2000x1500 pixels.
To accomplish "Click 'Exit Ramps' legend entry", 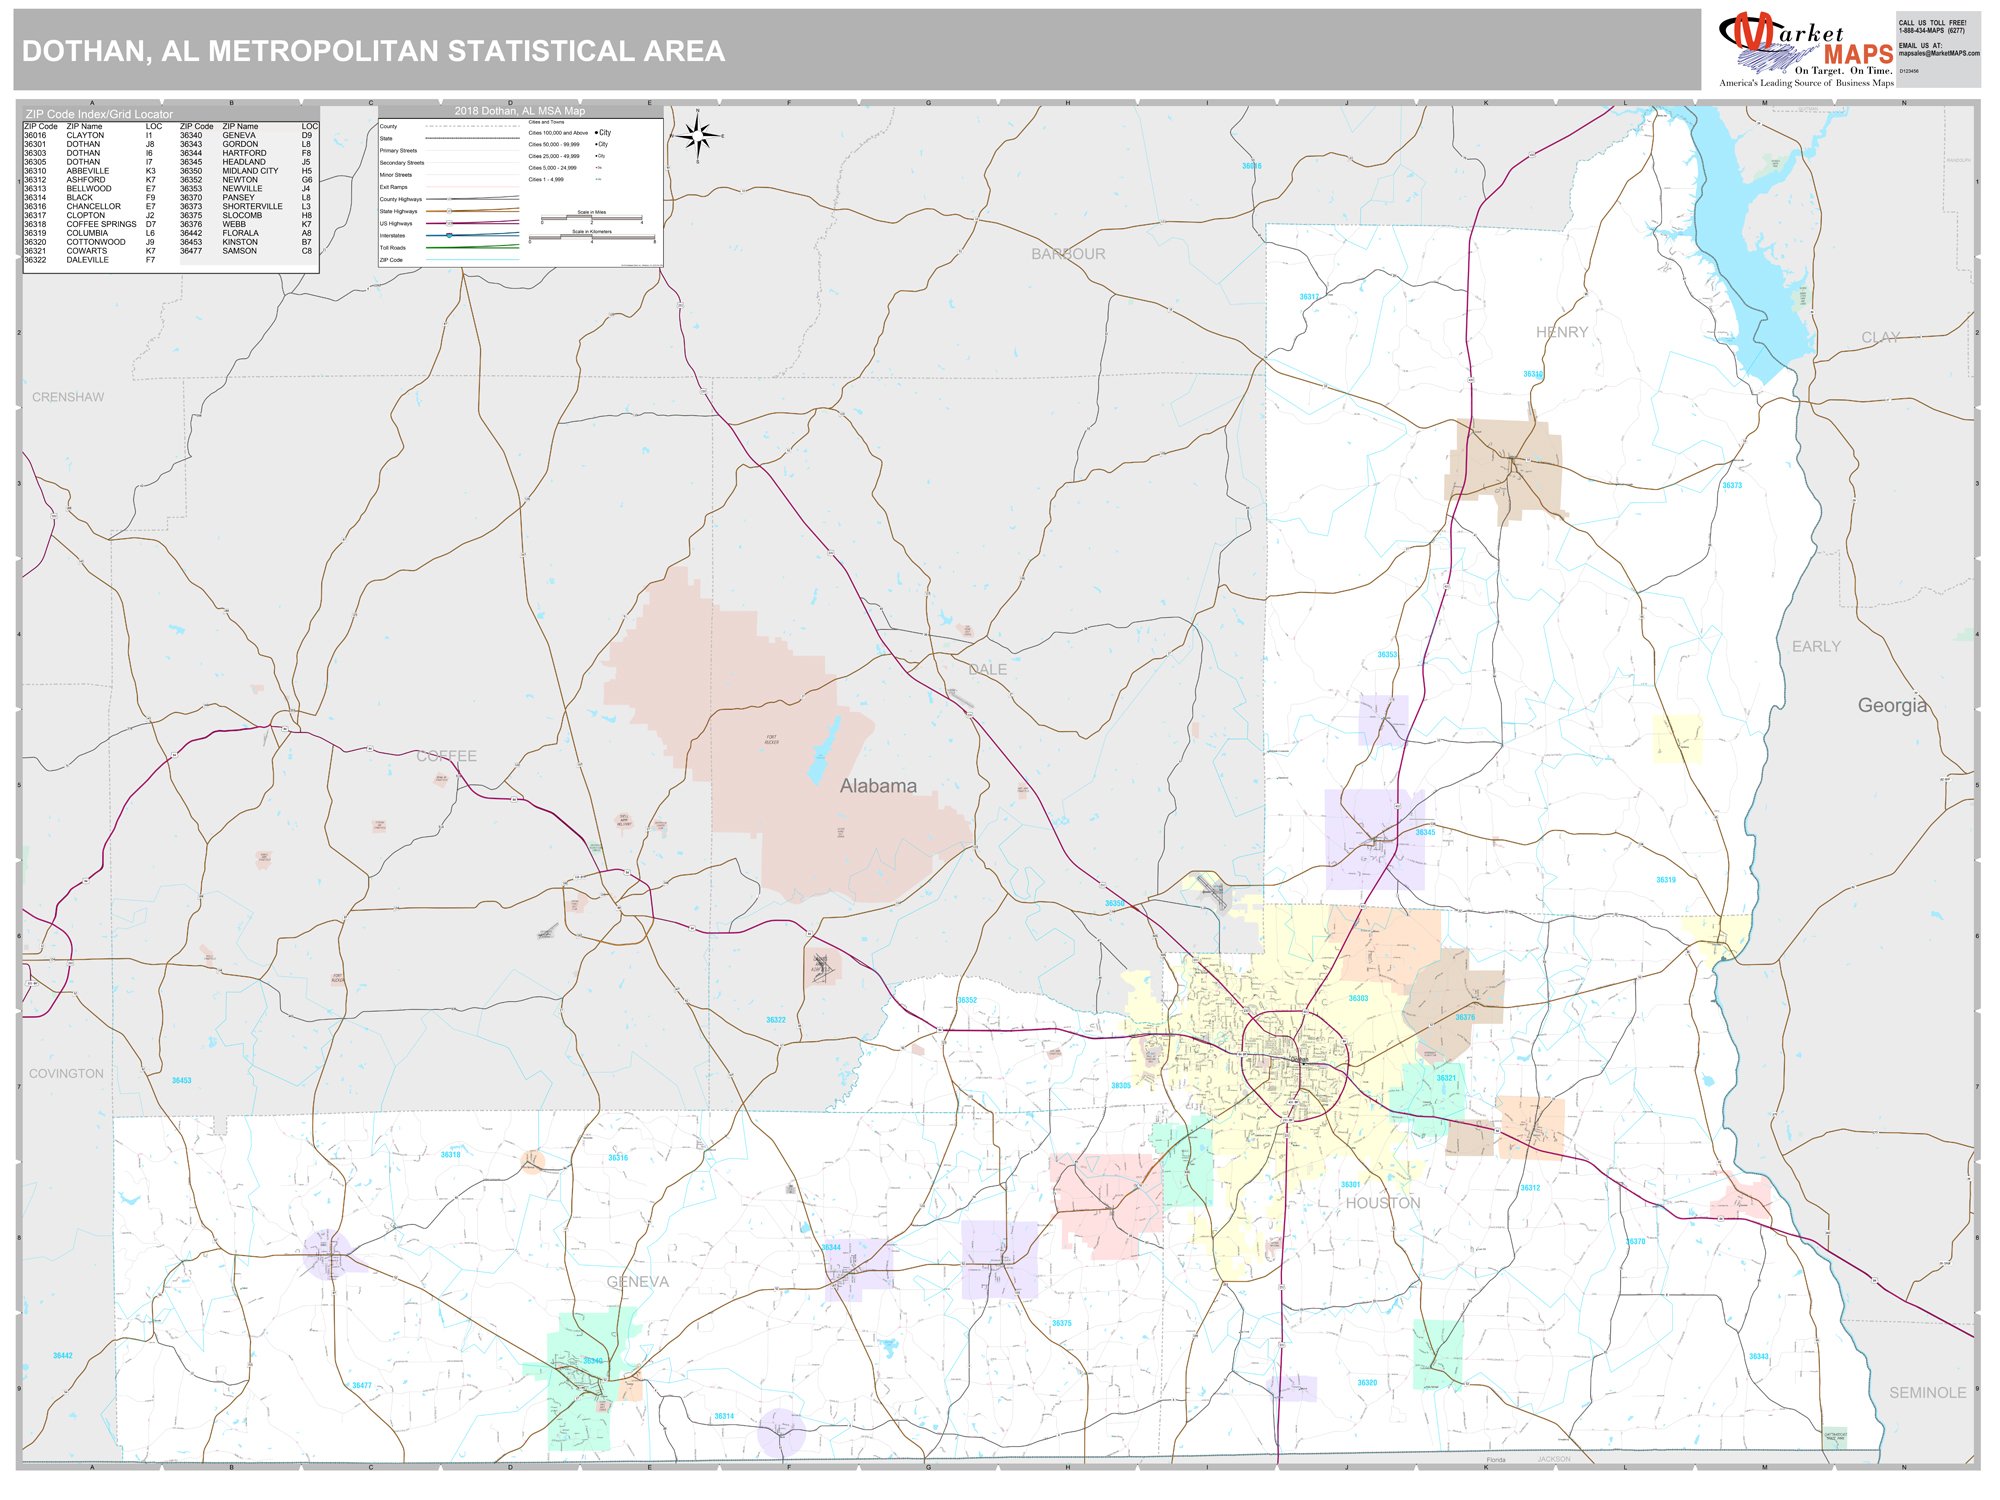I will pos(393,187).
